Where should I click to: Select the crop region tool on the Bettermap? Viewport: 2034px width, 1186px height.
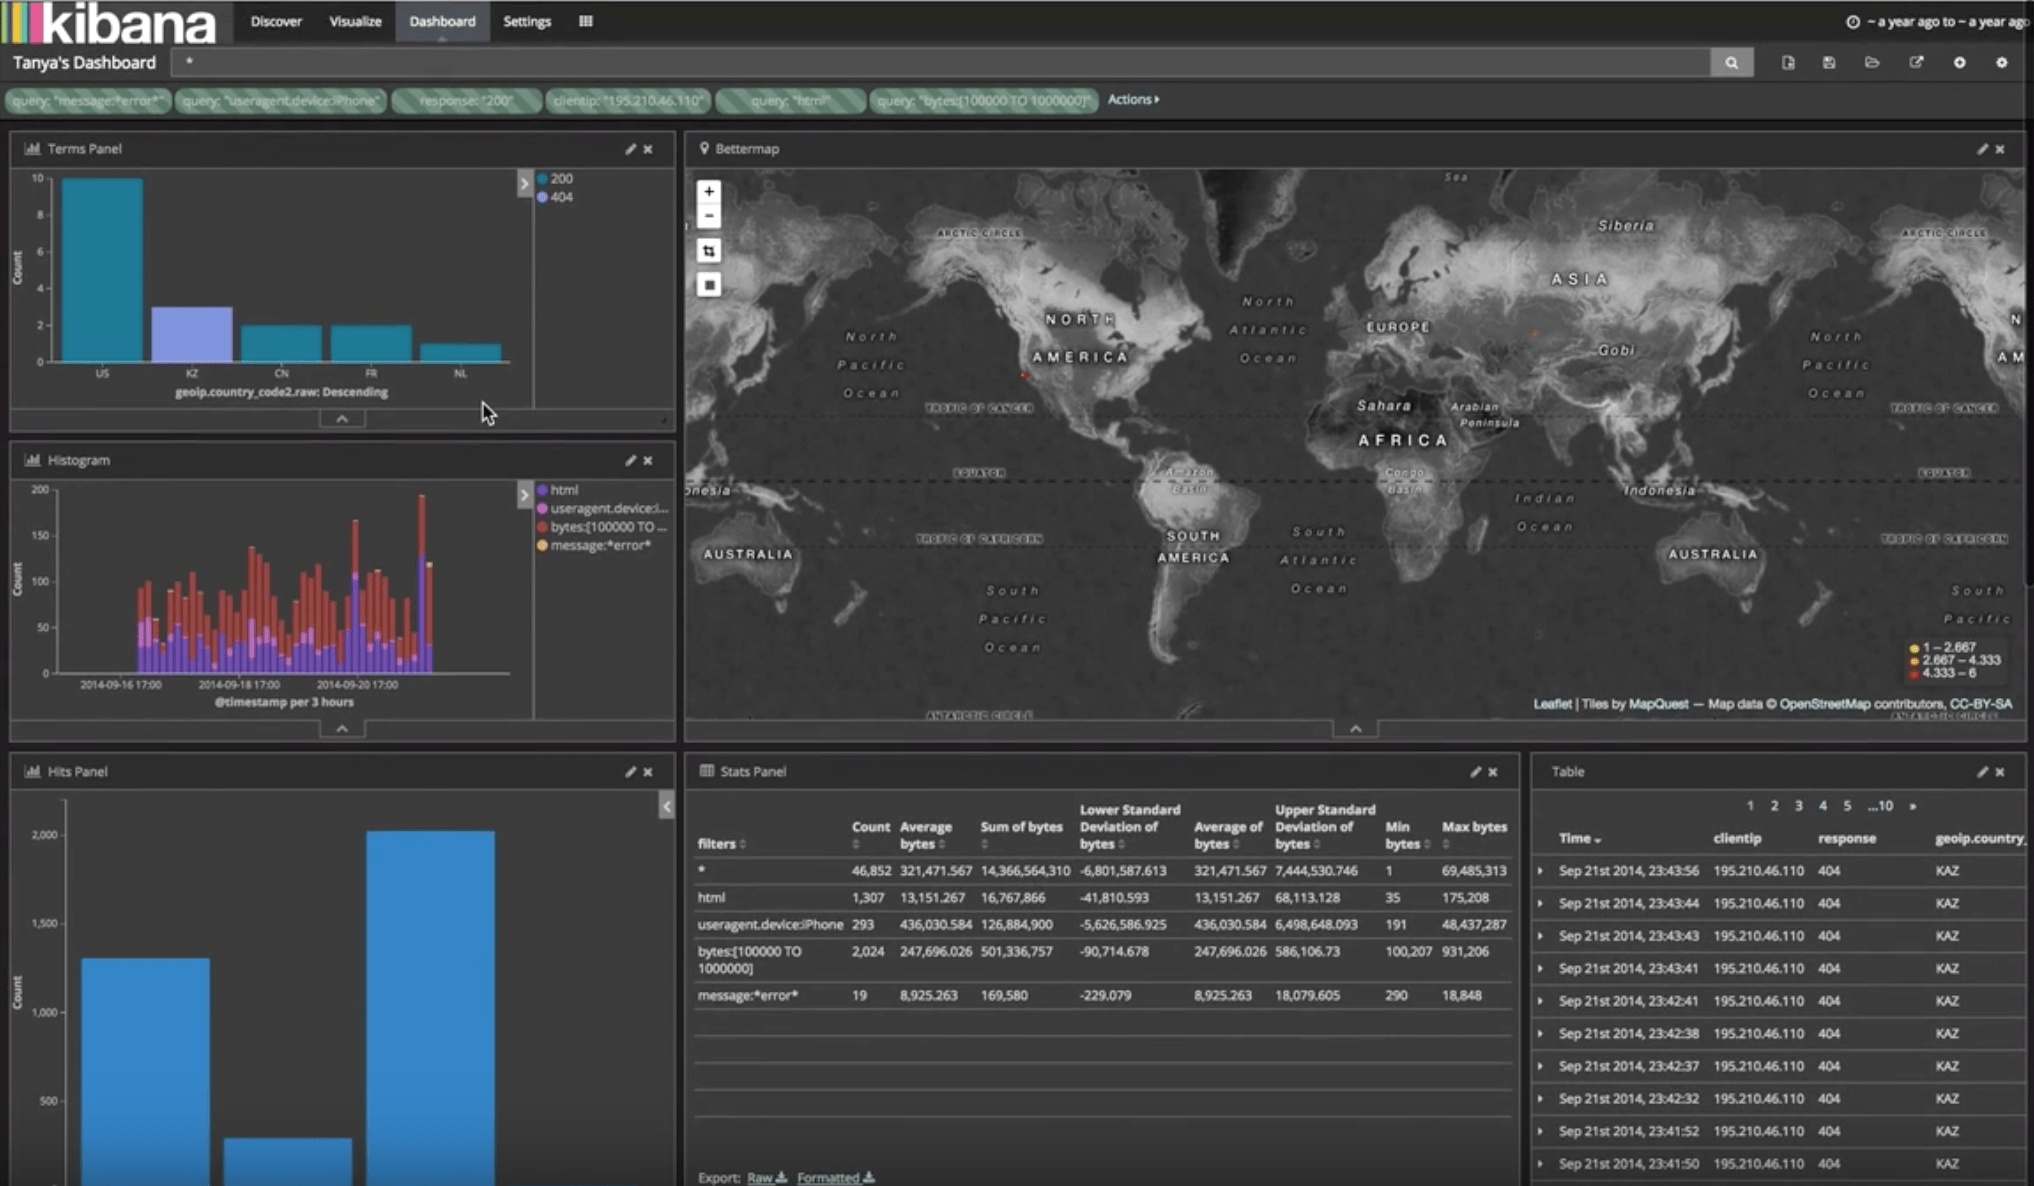tap(709, 251)
